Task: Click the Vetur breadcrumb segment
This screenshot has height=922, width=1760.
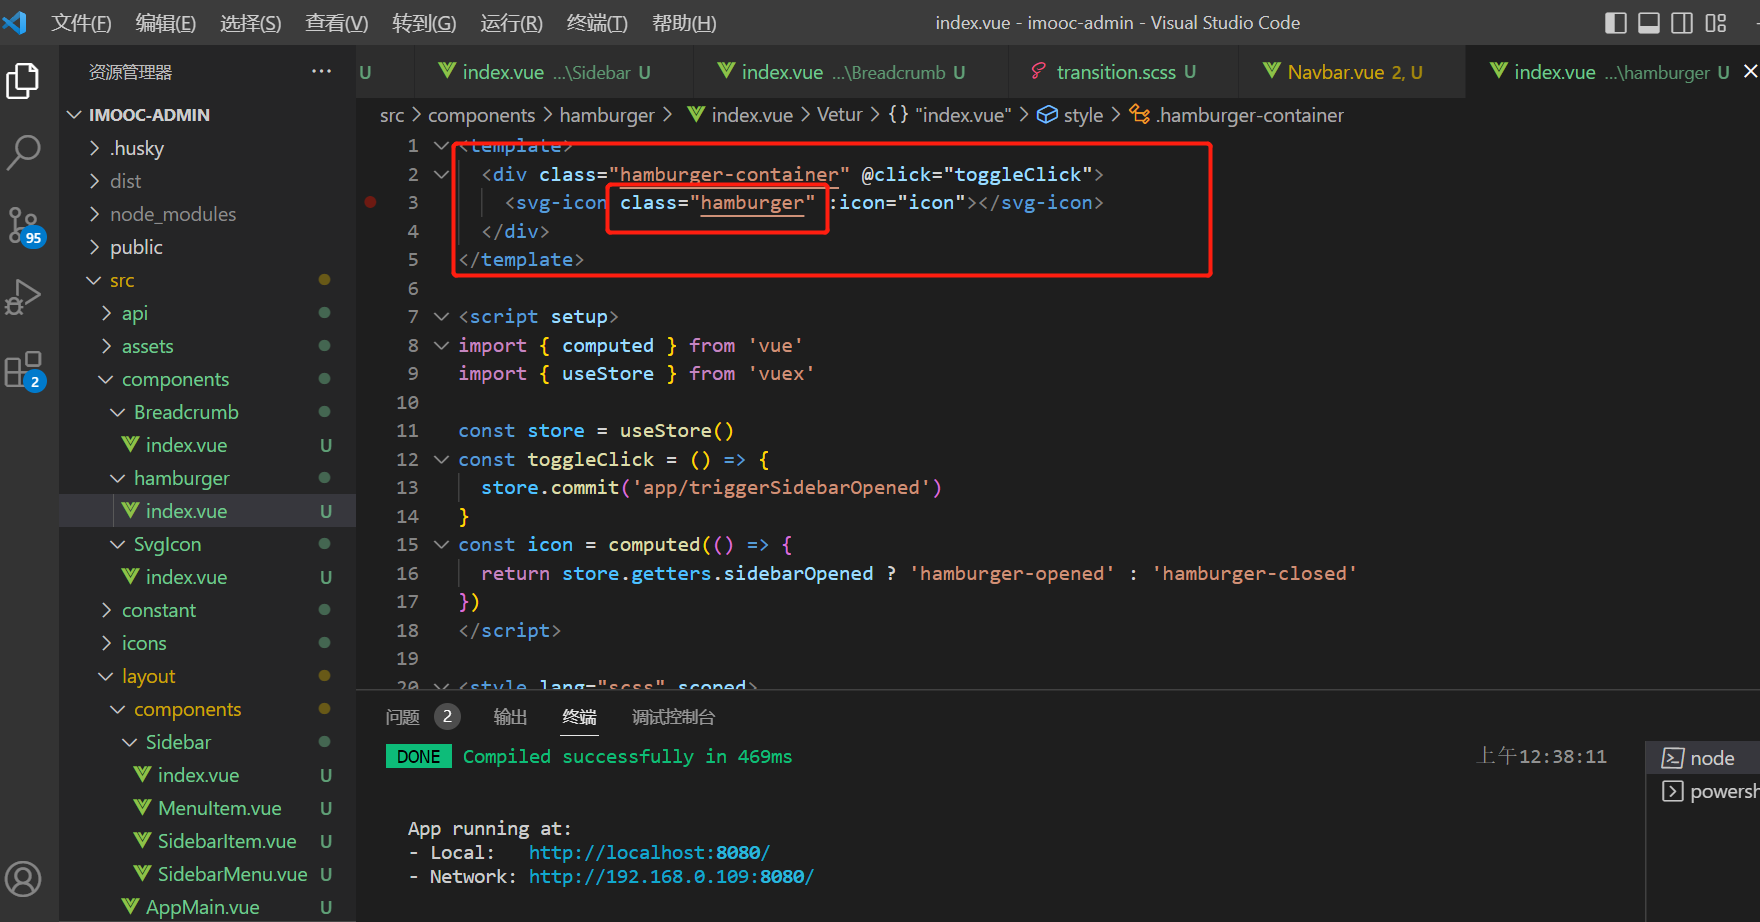Action: click(839, 115)
